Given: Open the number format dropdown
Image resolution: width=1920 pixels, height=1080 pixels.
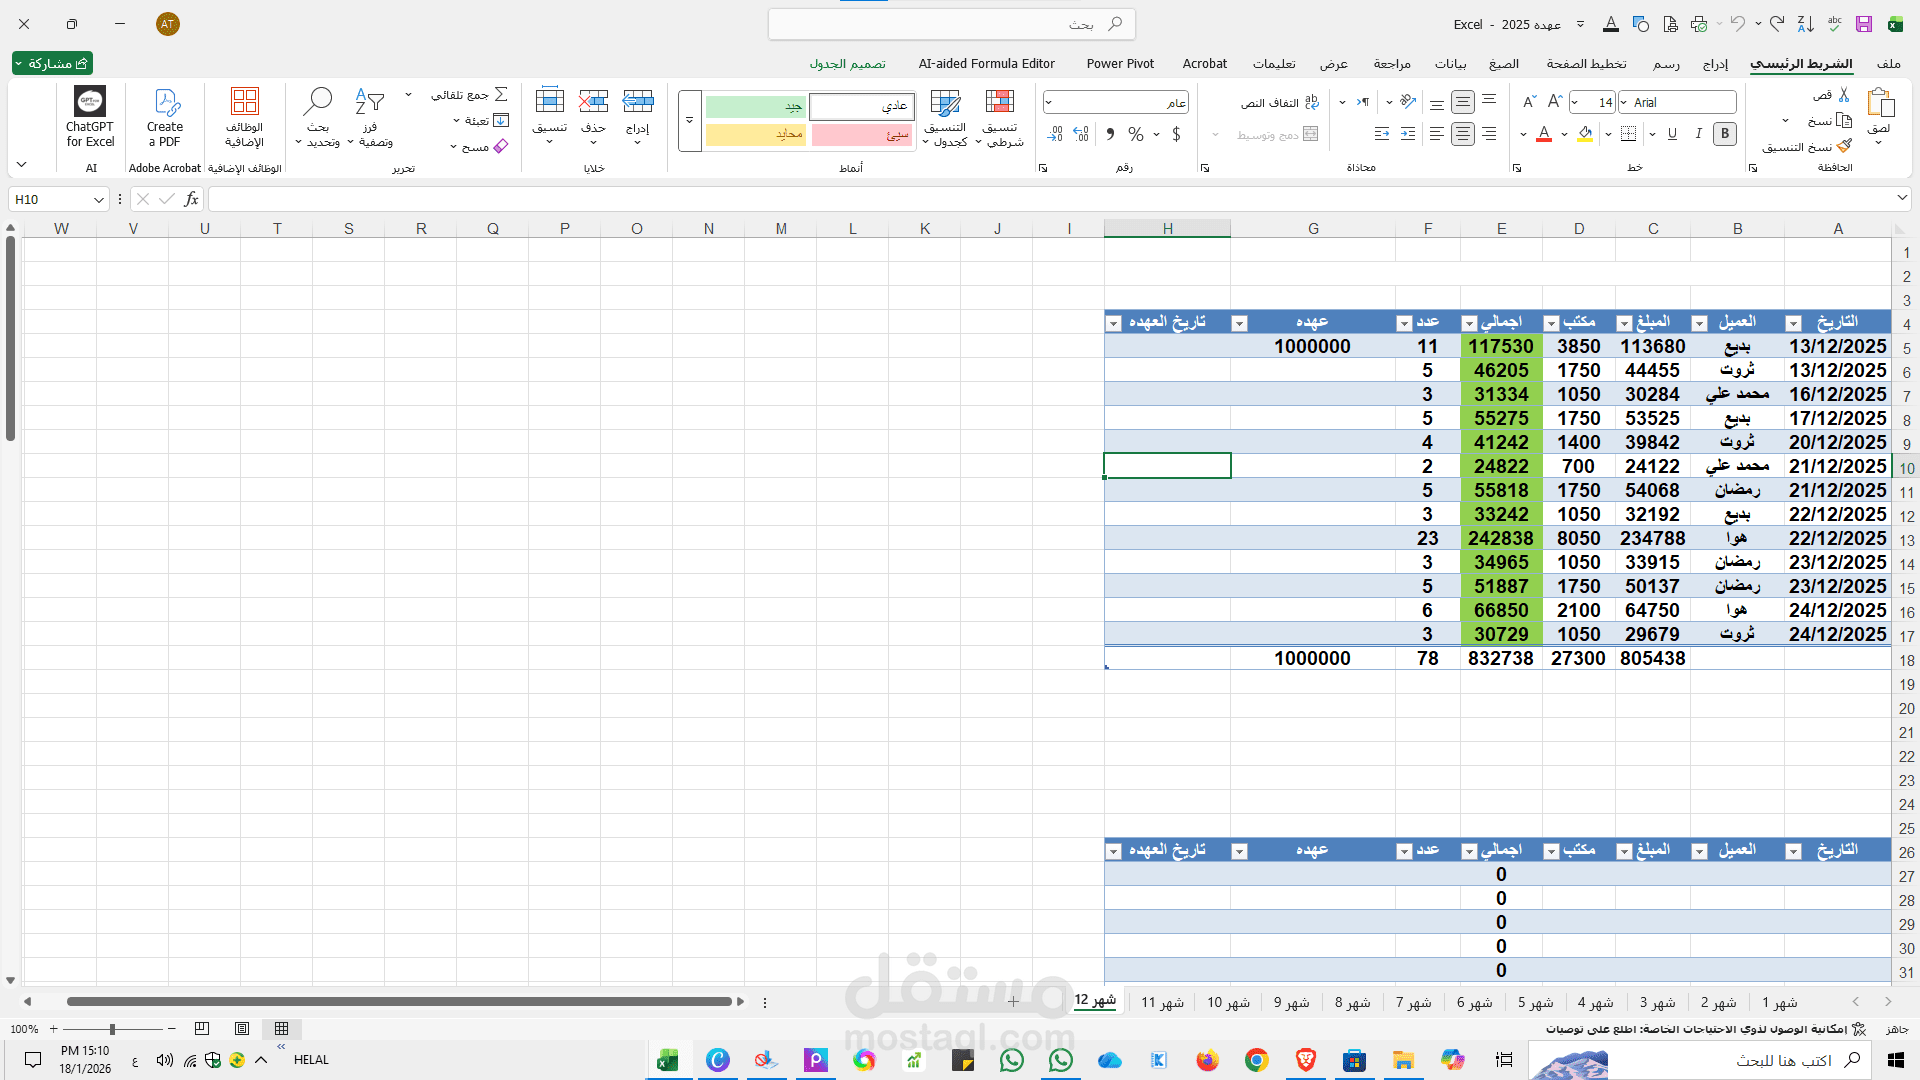Looking at the screenshot, I should point(1049,103).
